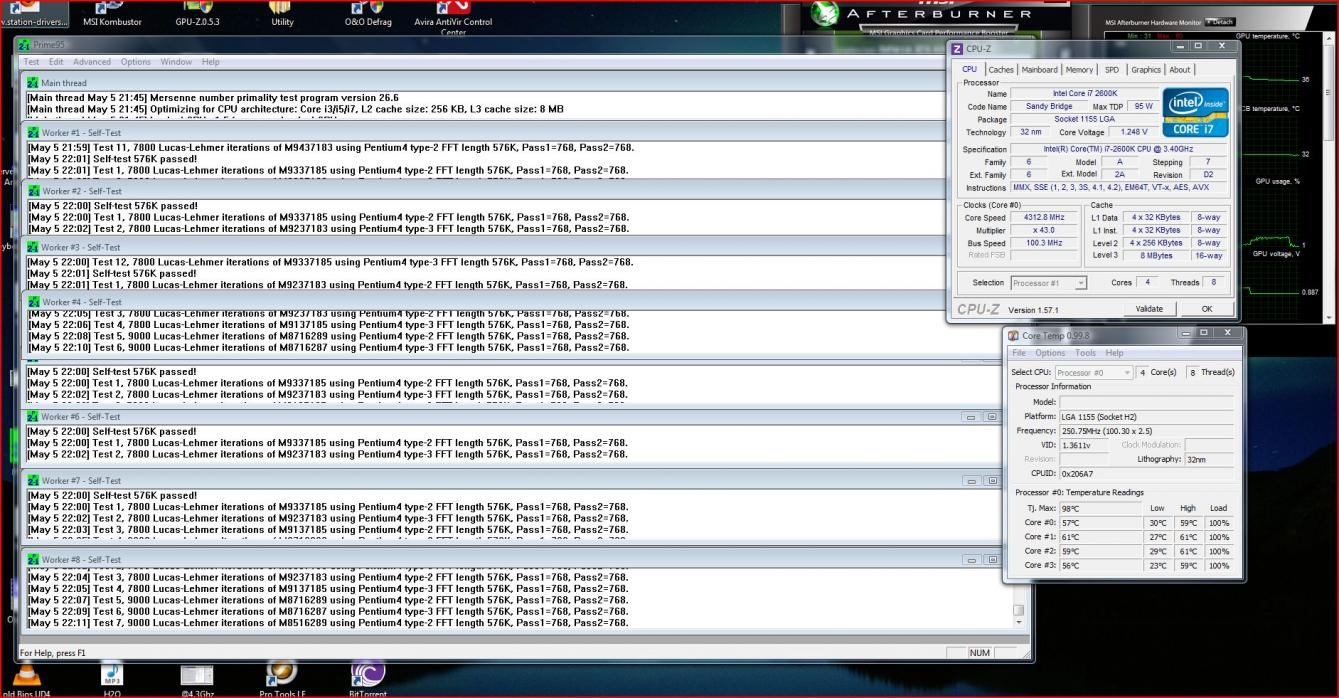Viewport: 1339px width, 698px height.
Task: Click the Validate button in CPU-Z
Action: (1149, 309)
